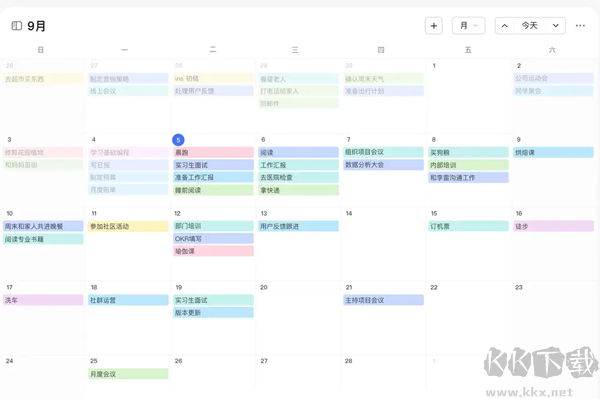Open the 晨跑 event on the 5th

[x=213, y=152]
